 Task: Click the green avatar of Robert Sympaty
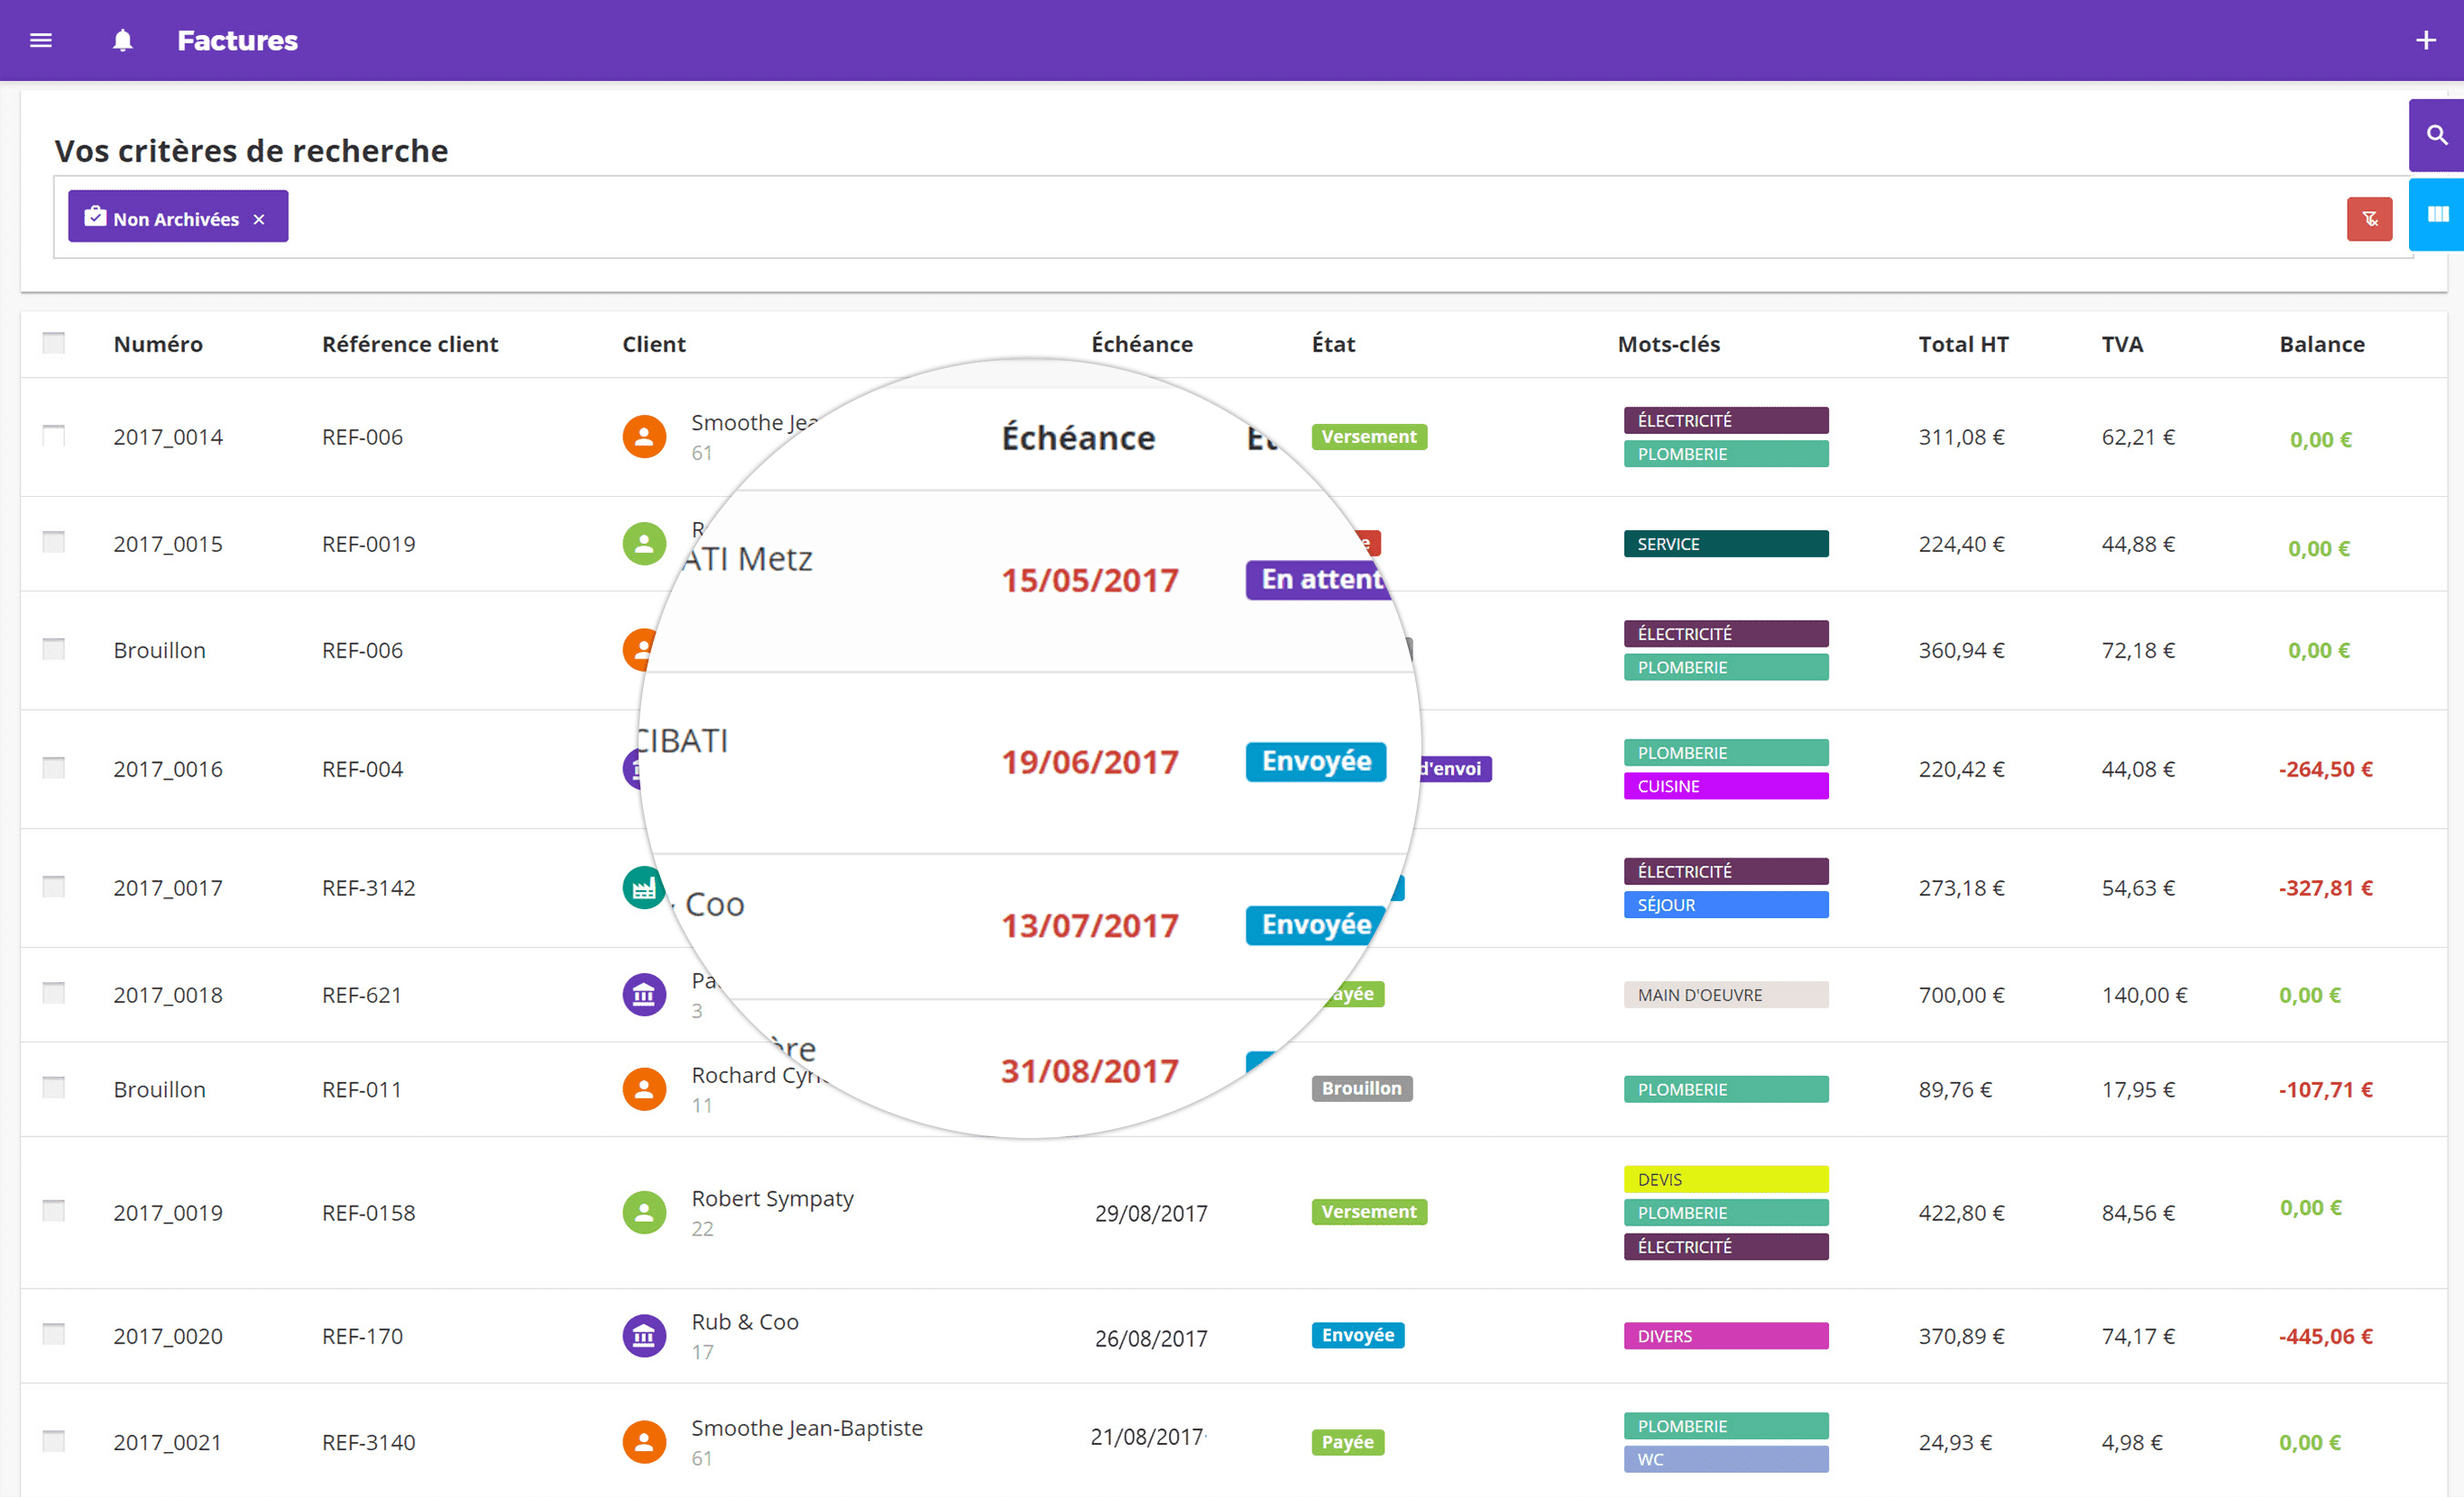pos(644,1212)
